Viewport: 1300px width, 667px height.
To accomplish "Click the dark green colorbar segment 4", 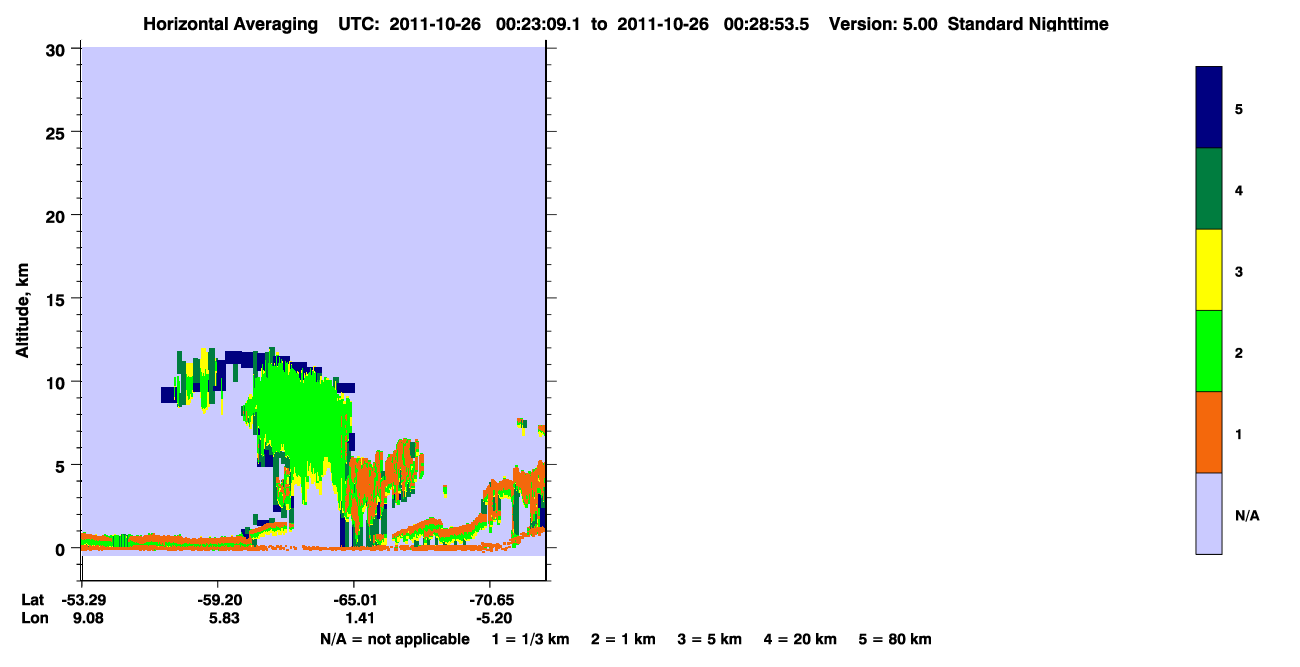I will (1209, 189).
